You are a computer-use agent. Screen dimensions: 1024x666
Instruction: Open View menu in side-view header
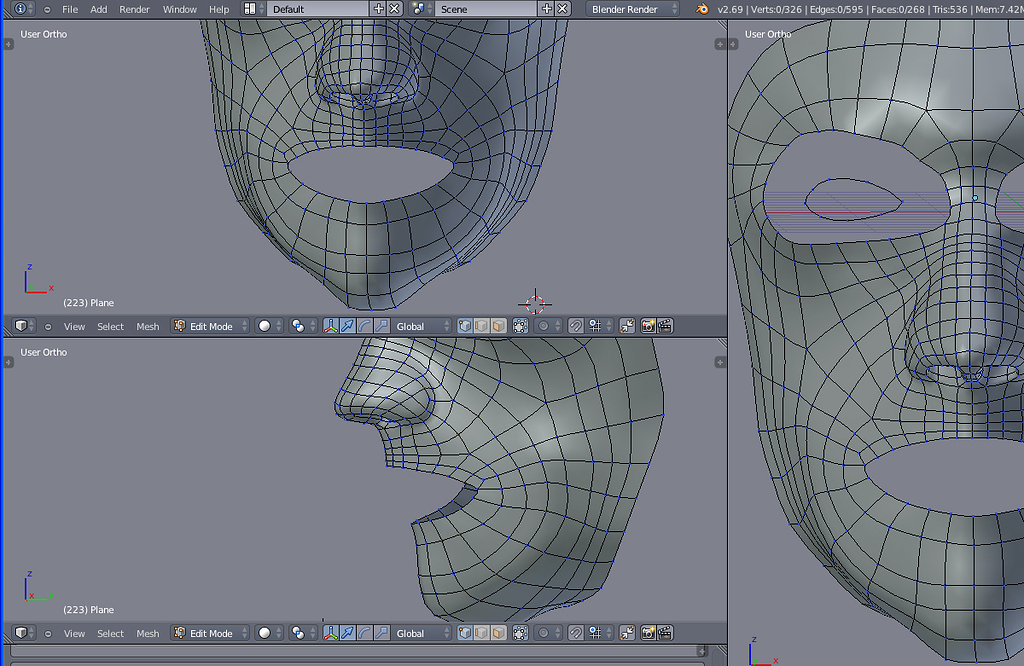pyautogui.click(x=74, y=633)
